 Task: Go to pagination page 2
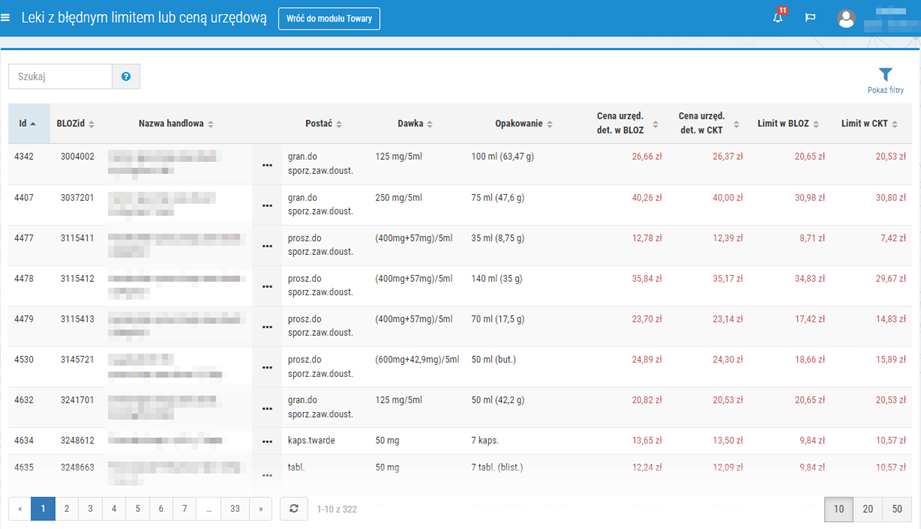coord(66,508)
